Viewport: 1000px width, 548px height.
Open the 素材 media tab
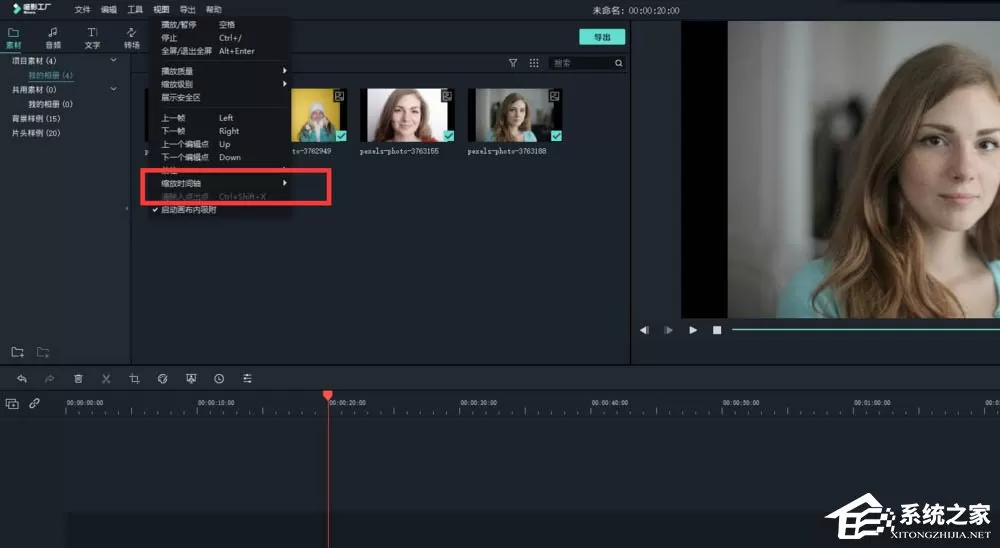coord(13,38)
